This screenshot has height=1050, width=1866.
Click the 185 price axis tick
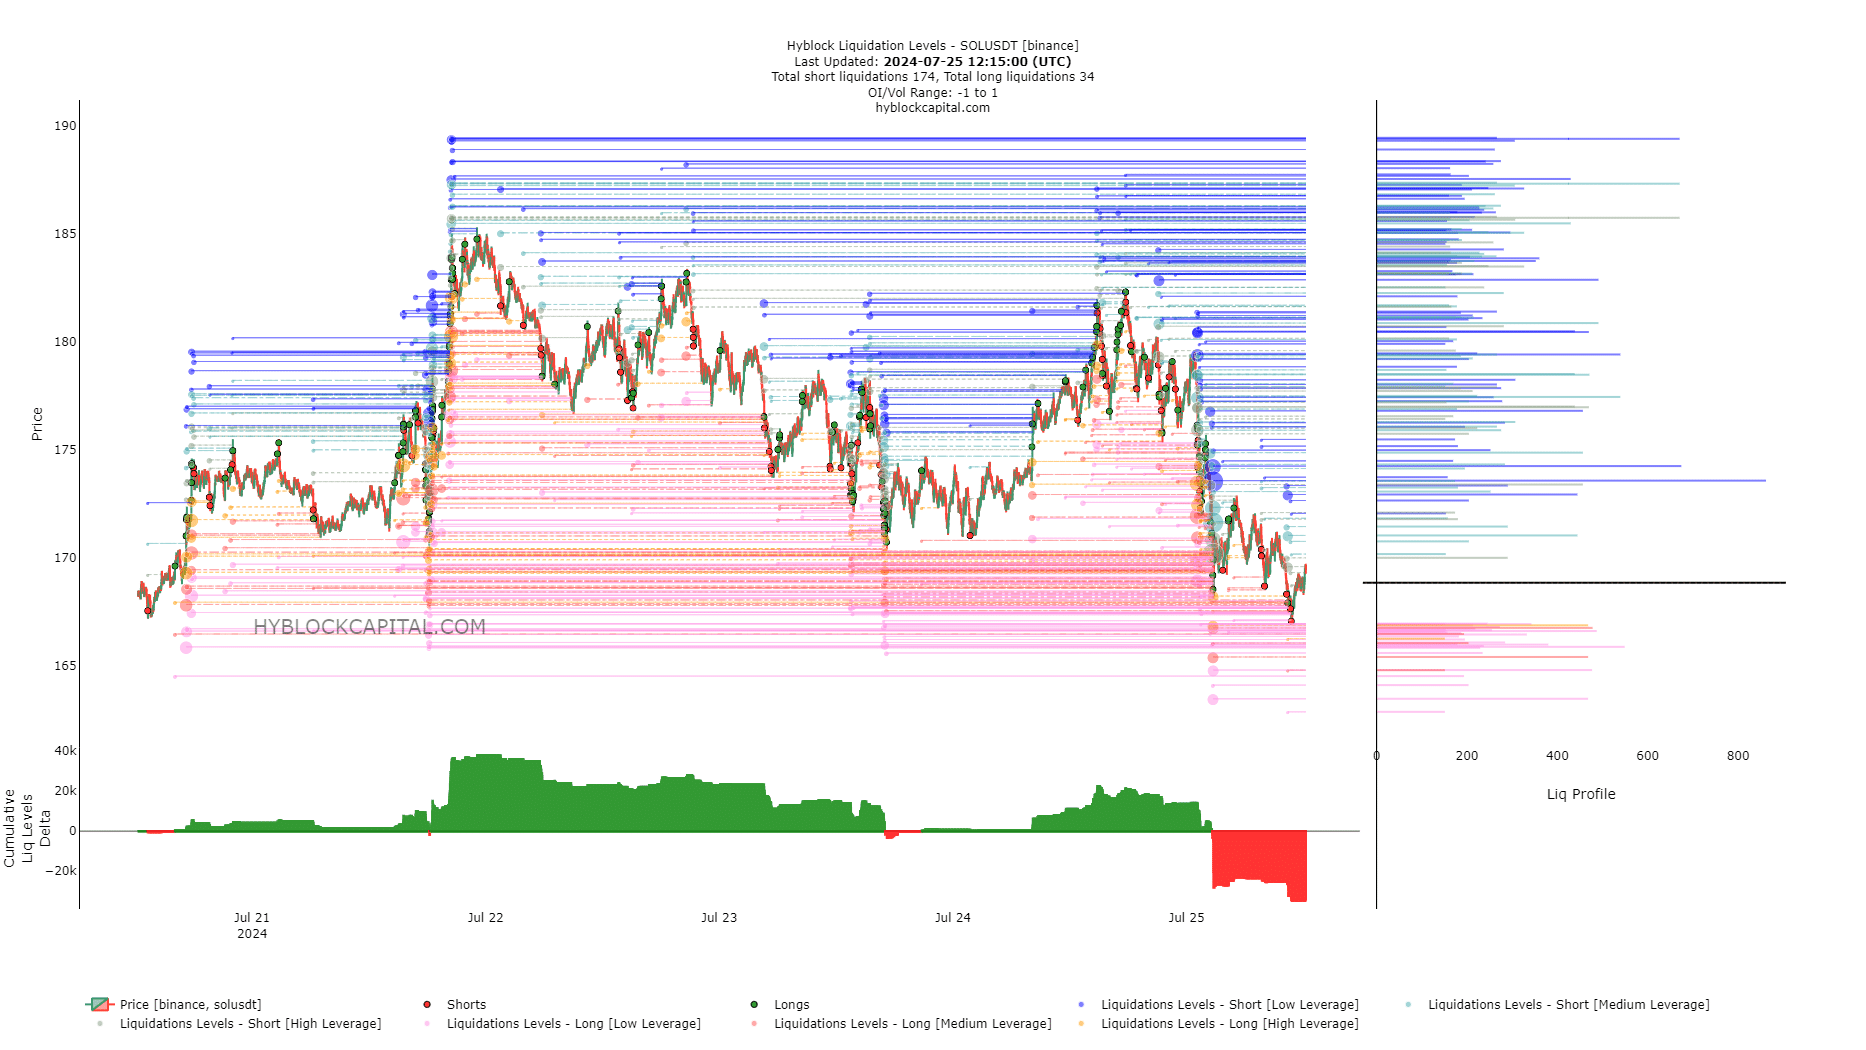[65, 234]
